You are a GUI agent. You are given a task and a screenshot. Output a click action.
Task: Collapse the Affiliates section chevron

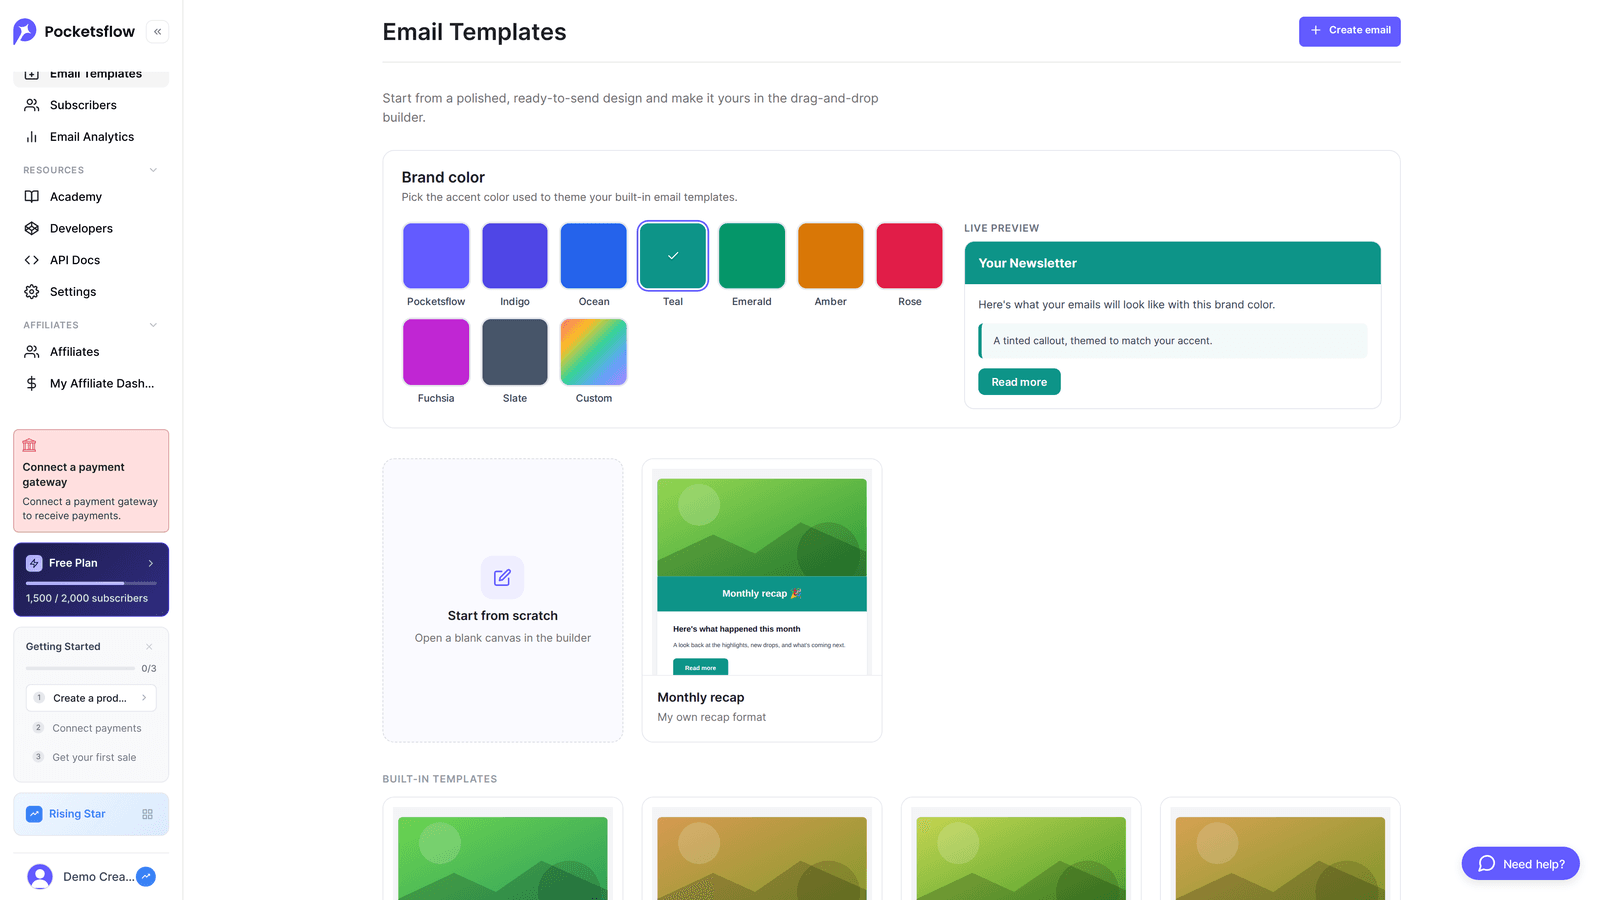[x=153, y=325]
